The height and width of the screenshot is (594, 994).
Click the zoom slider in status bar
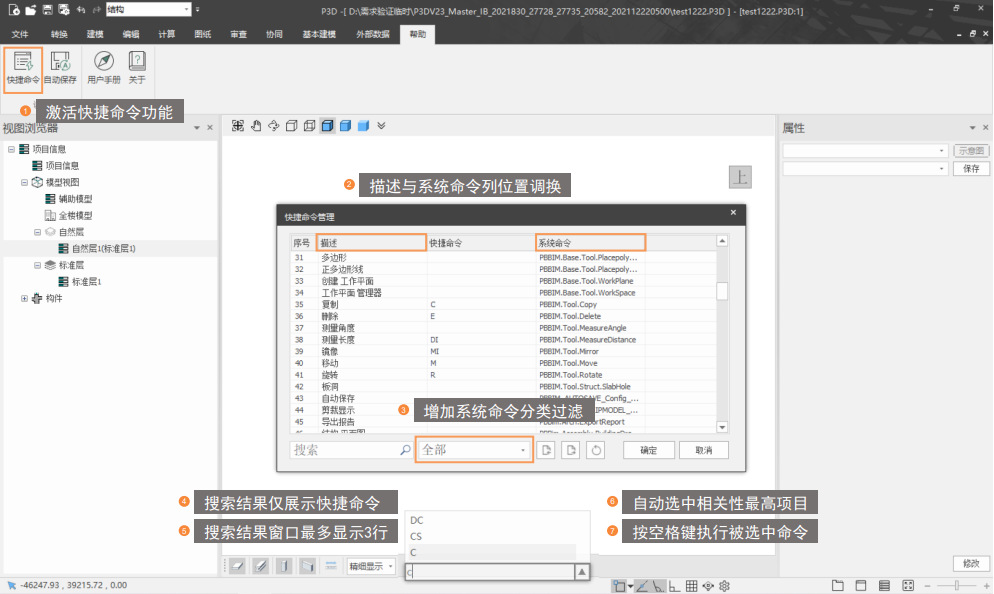(x=957, y=585)
